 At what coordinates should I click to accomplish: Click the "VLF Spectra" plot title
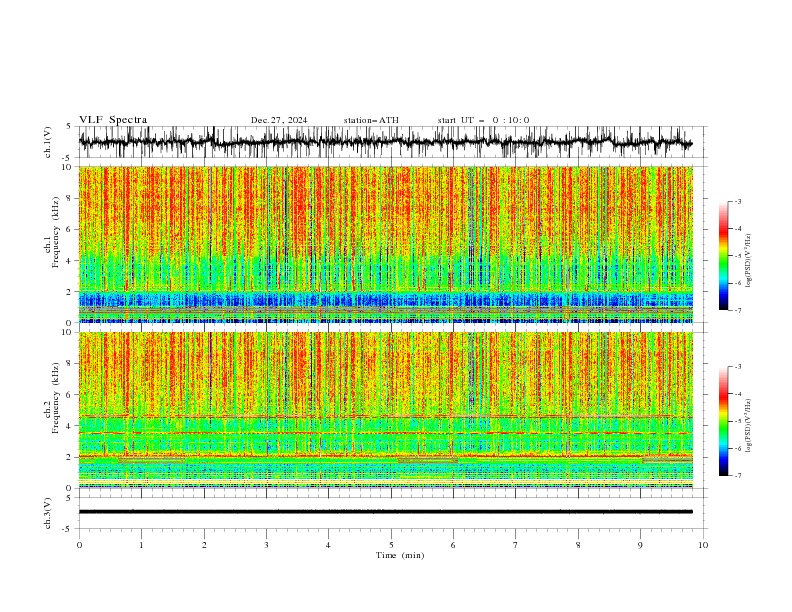point(113,120)
